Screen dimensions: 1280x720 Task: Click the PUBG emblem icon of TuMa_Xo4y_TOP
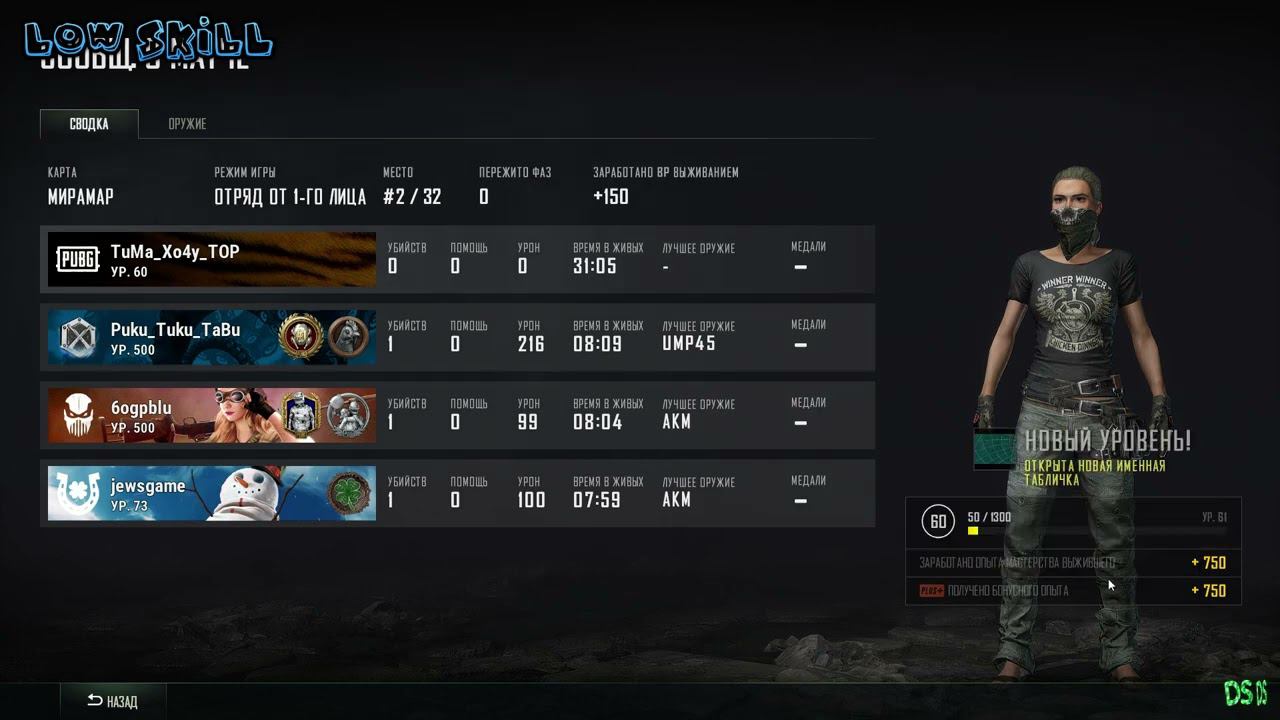point(77,259)
